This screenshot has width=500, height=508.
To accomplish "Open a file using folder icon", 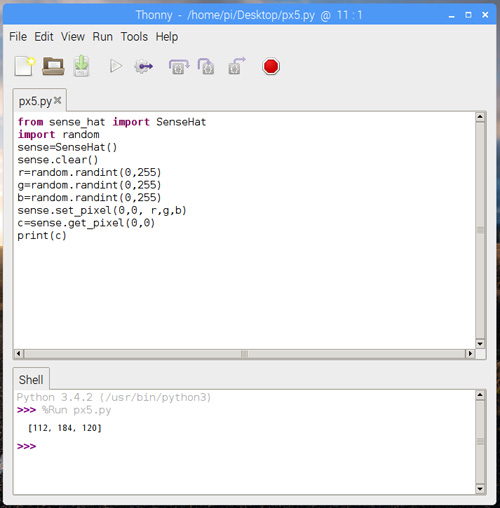I will point(53,66).
